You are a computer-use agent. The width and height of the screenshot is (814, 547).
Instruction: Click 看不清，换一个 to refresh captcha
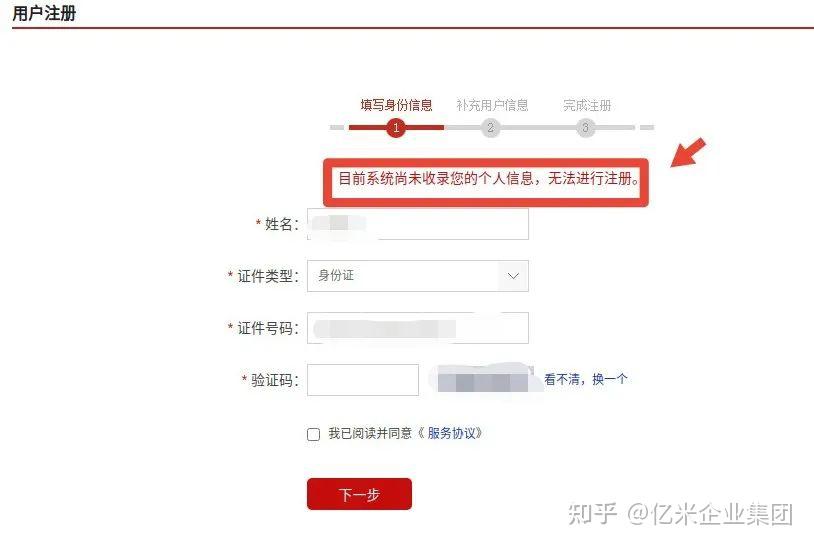tap(586, 379)
